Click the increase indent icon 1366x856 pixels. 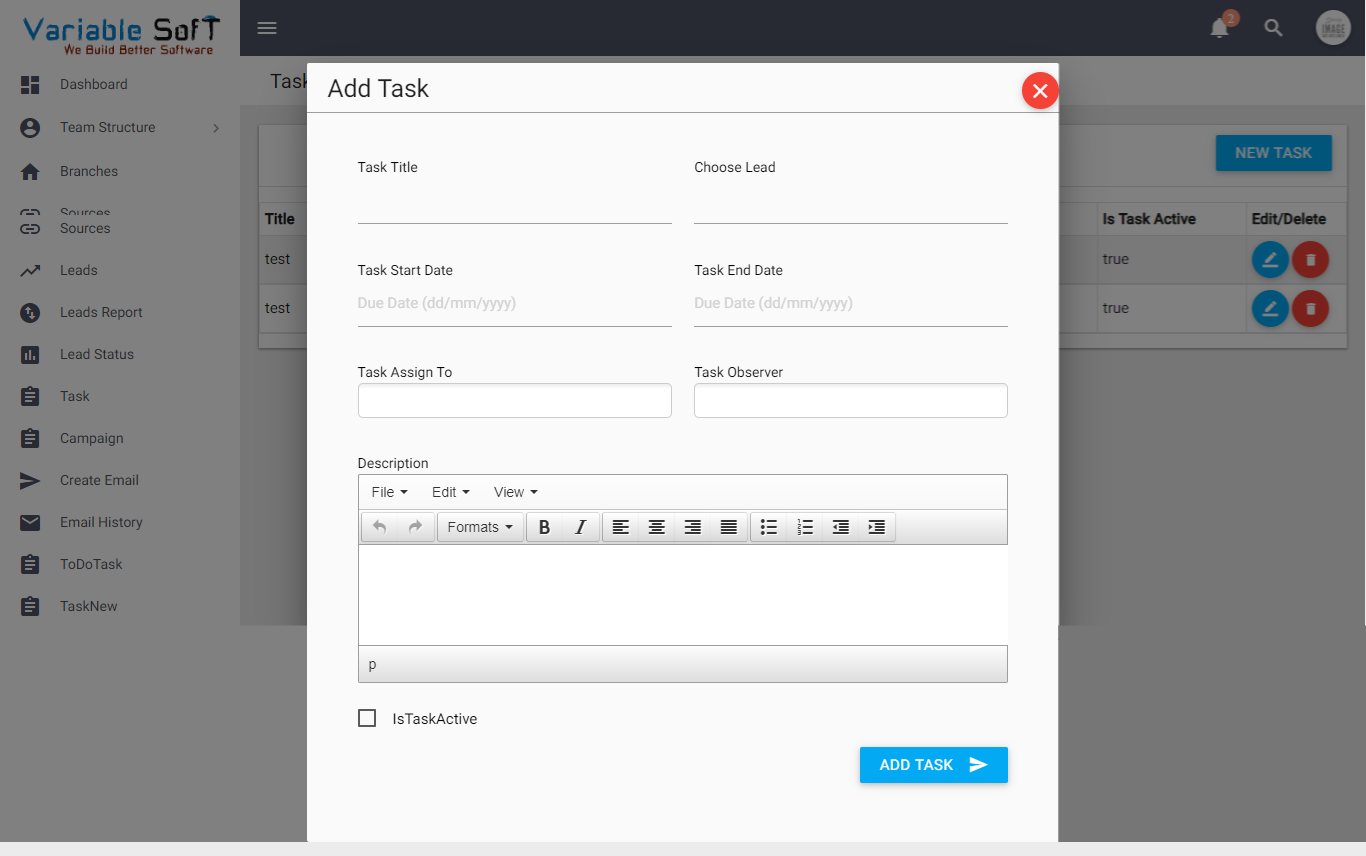pos(877,527)
